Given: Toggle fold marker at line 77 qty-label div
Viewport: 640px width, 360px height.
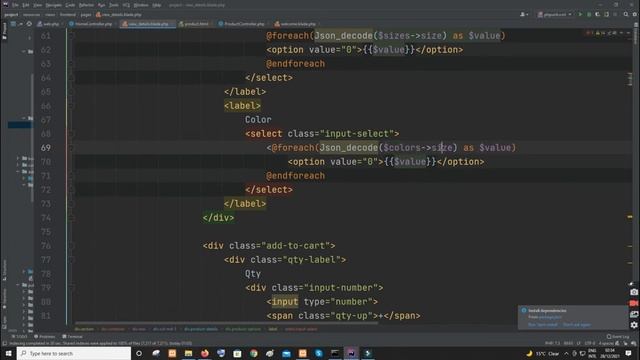Looking at the screenshot, I should (71, 260).
